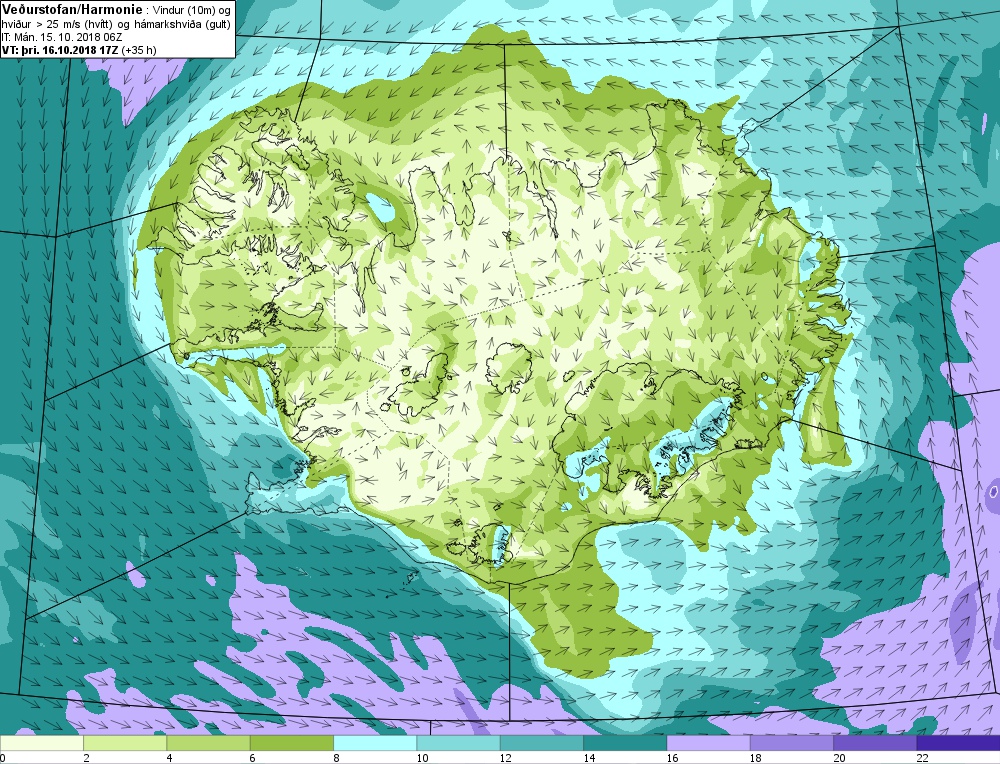Click the legend scale label '2'

tap(86, 758)
